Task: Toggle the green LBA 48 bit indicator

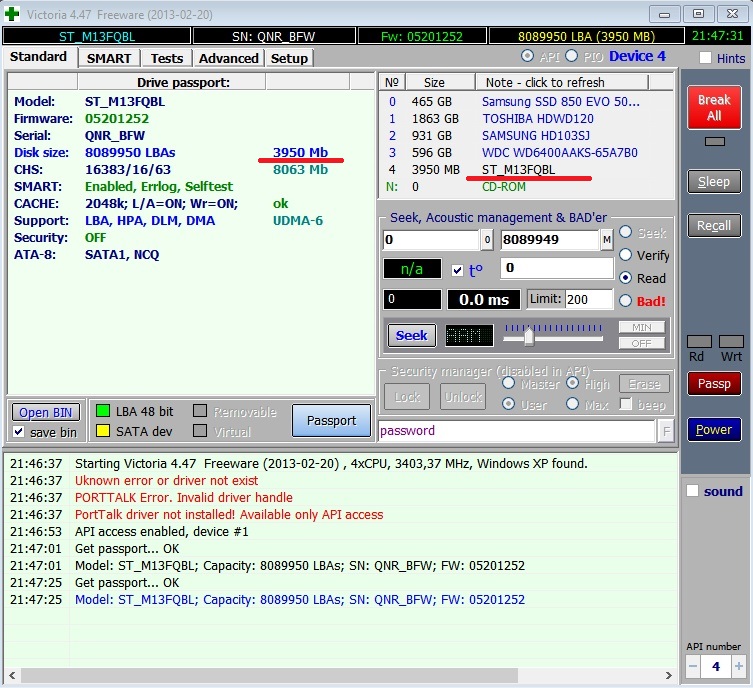Action: coord(103,411)
